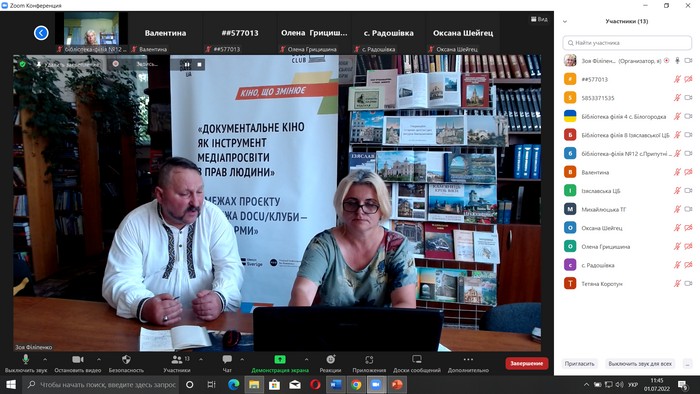Click the Пригласить invite button
The image size is (700, 394).
[579, 364]
